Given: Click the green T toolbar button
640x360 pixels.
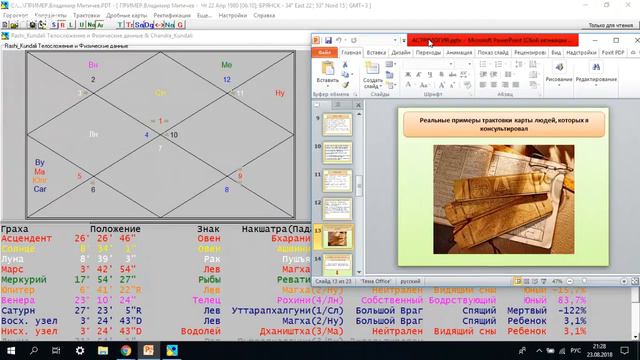Looking at the screenshot, I should [120, 25].
